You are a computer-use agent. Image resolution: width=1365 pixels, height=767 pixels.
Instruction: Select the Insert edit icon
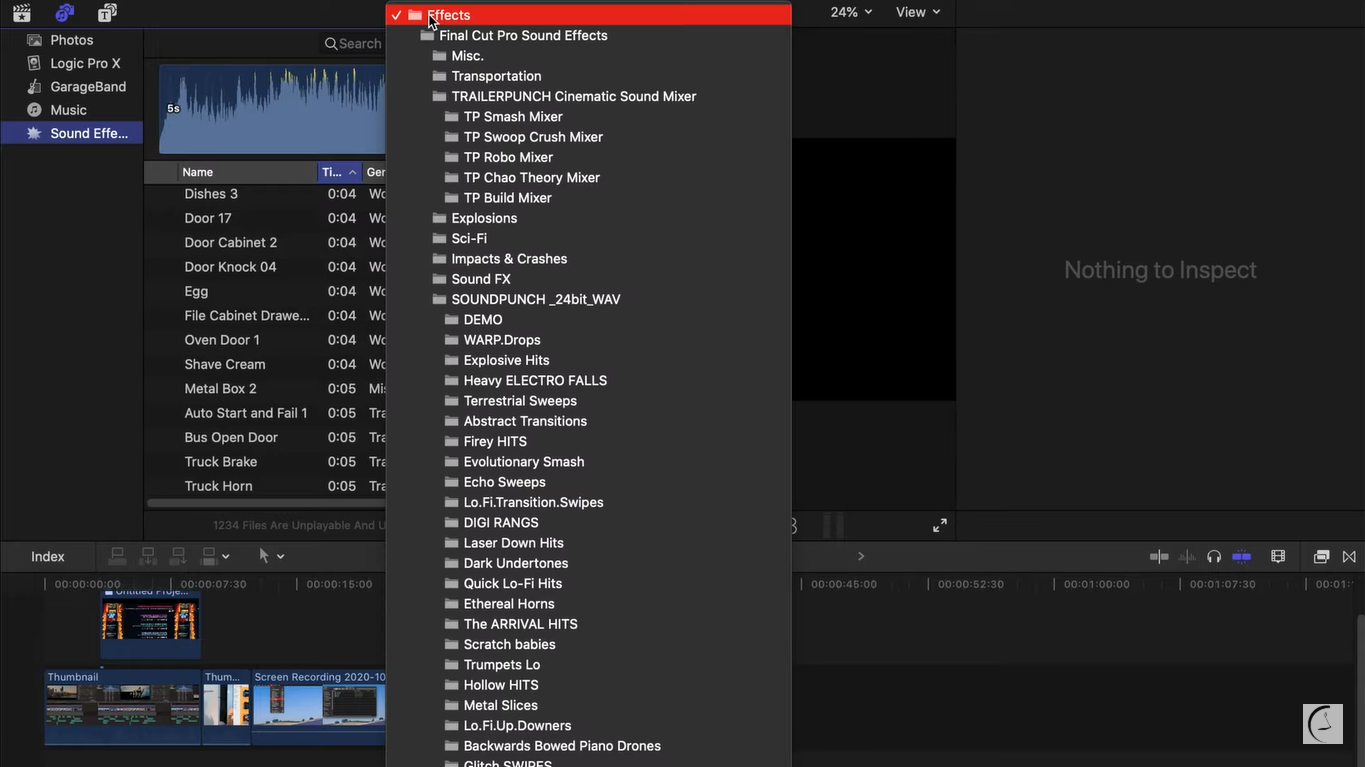tap(146, 555)
